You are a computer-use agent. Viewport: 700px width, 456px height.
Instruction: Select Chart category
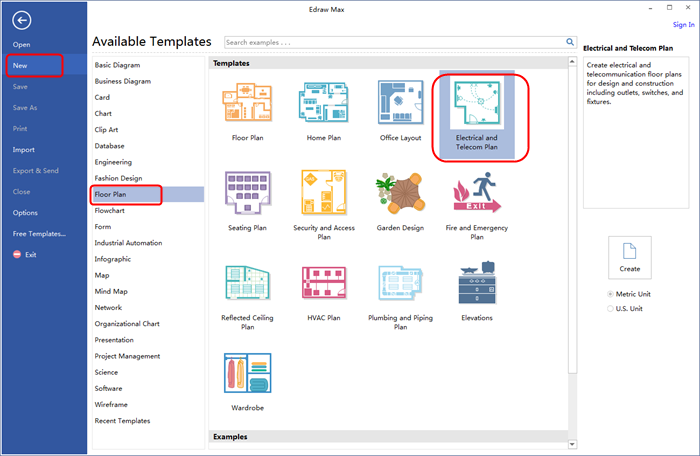tap(103, 113)
